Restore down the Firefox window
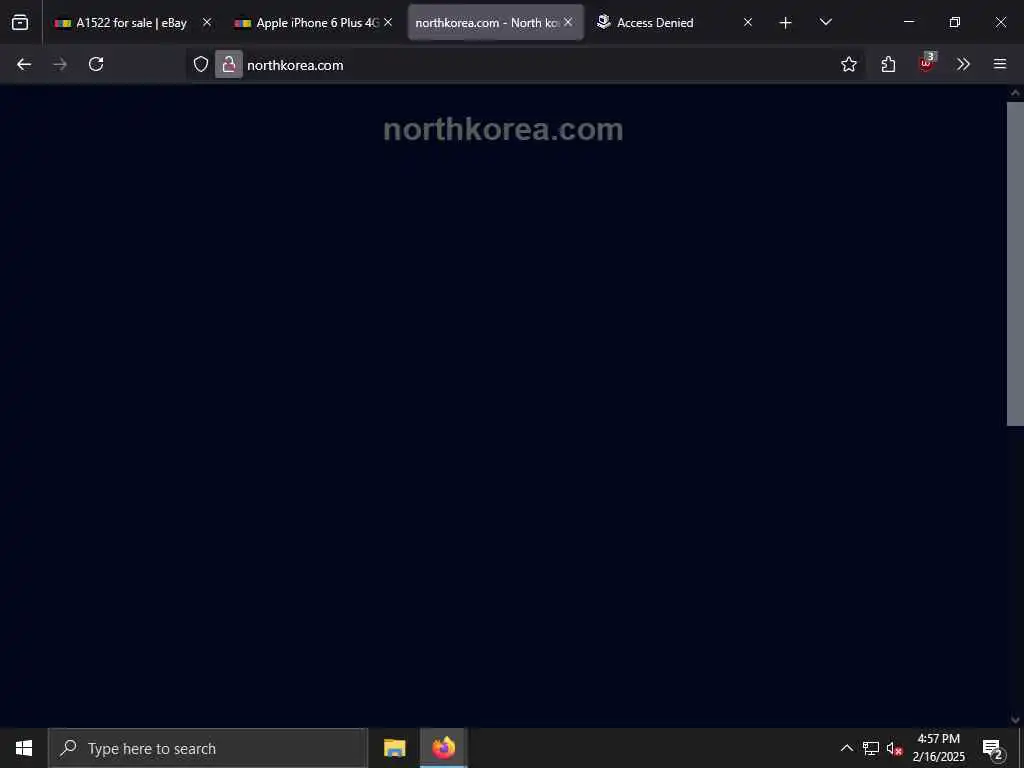The image size is (1024, 768). tap(955, 22)
